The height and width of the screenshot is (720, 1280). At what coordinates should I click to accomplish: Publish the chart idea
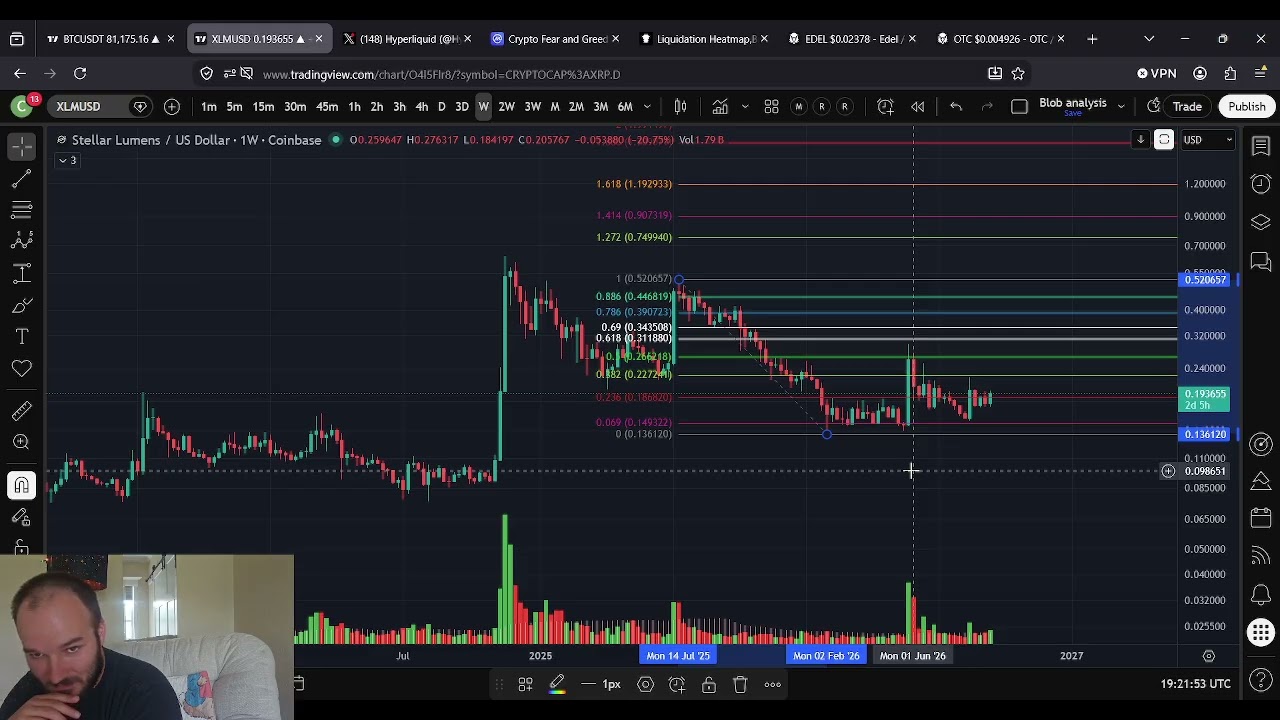pos(1246,106)
